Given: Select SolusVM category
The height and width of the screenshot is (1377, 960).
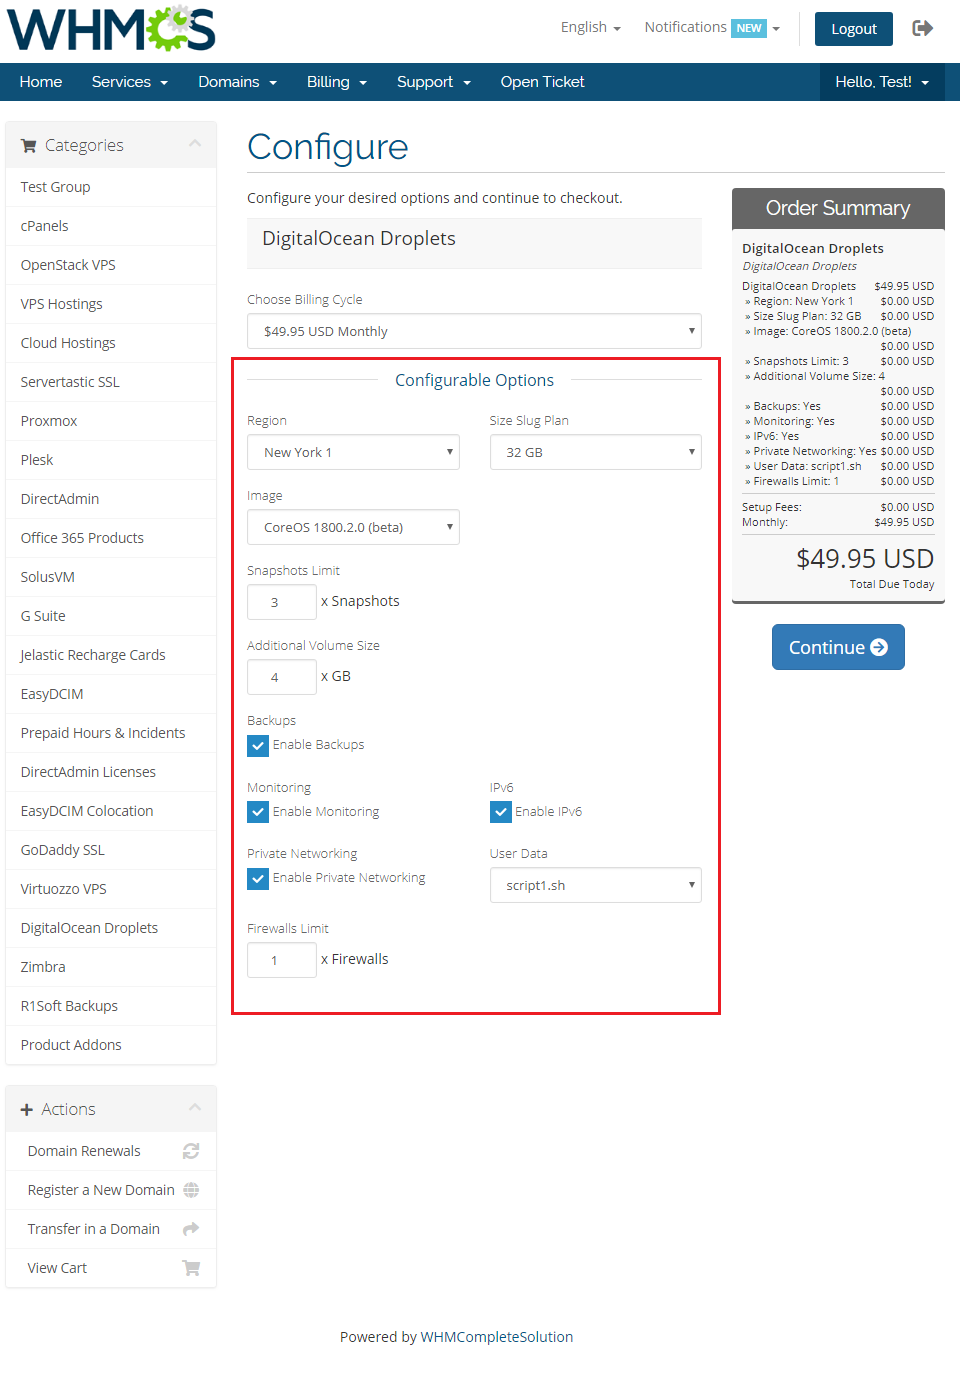Looking at the screenshot, I should point(111,577).
